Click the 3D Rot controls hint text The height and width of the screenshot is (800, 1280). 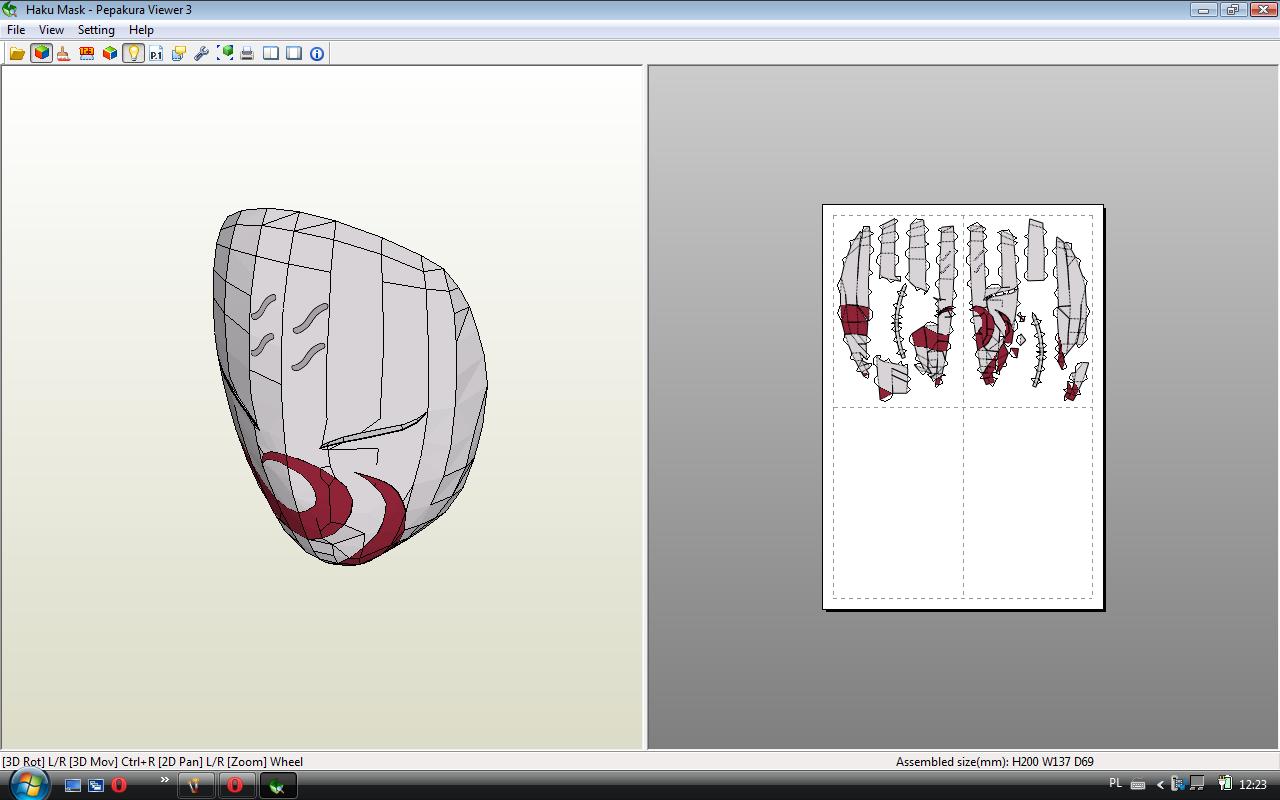point(152,761)
